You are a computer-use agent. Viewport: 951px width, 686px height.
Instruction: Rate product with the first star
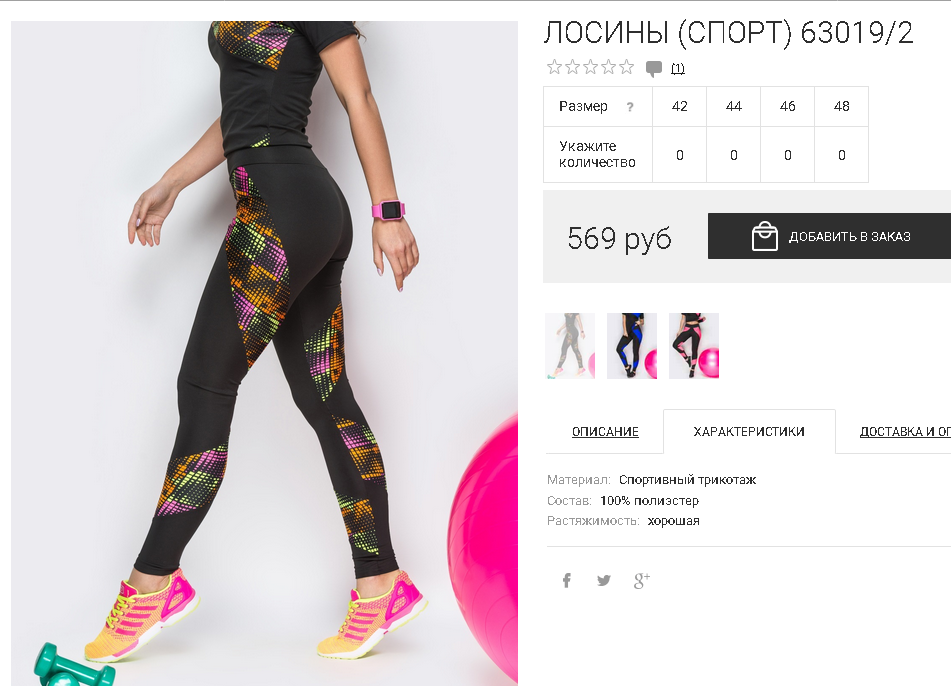(x=554, y=67)
